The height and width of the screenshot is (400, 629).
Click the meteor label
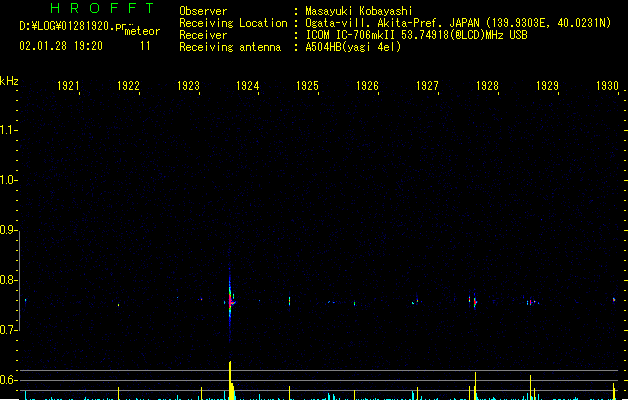point(142,31)
